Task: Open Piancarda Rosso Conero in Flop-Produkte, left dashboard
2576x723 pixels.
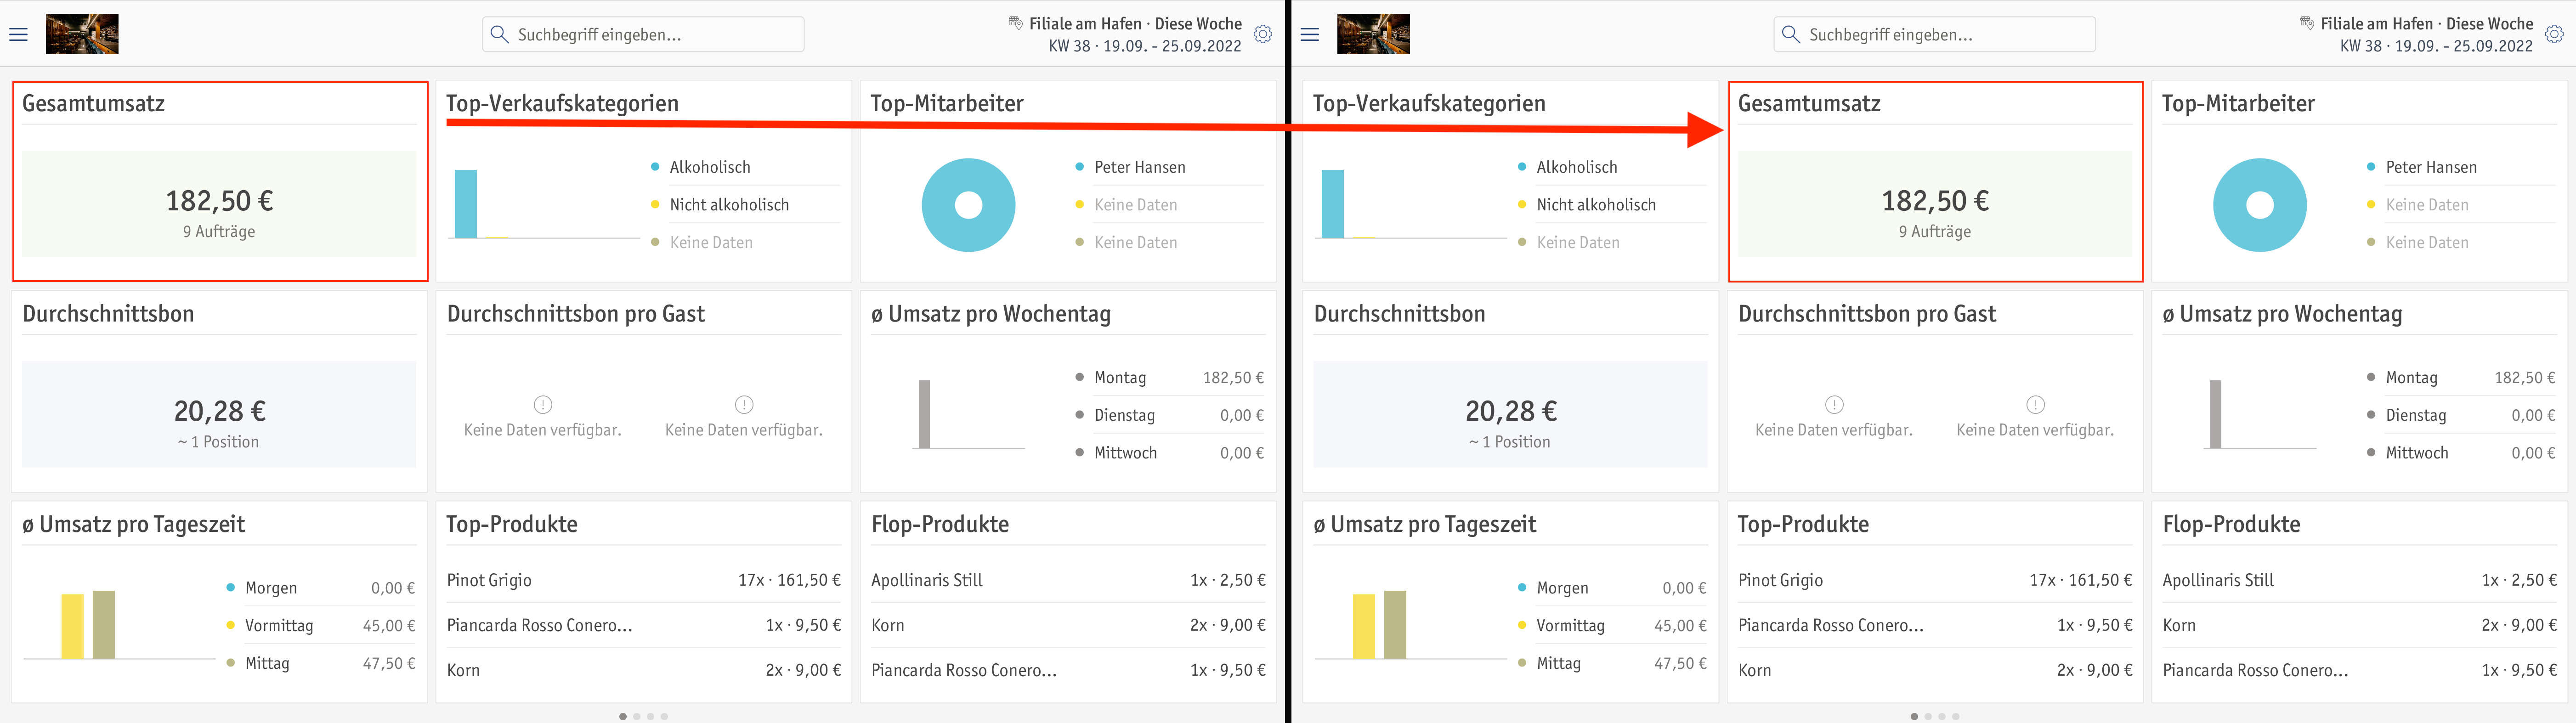Action: pos(1068,670)
